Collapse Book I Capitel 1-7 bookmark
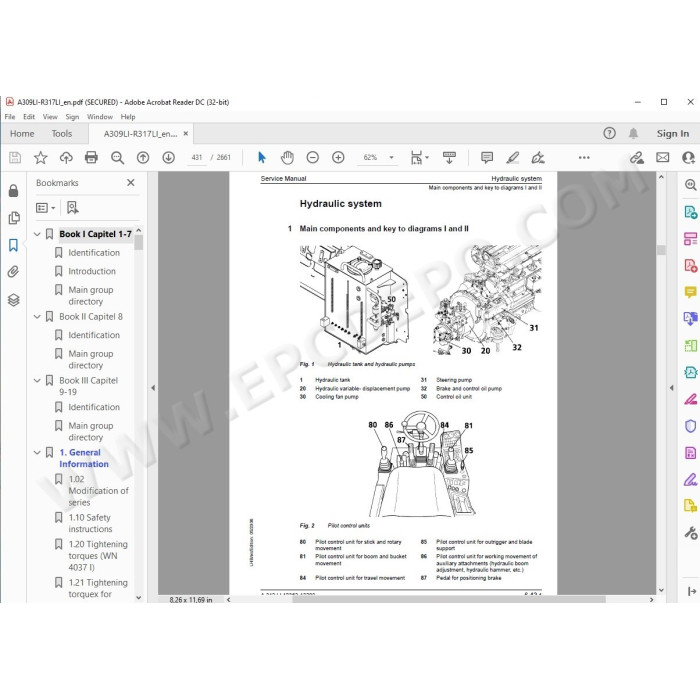Viewport: 700px width, 700px height. click(x=38, y=234)
